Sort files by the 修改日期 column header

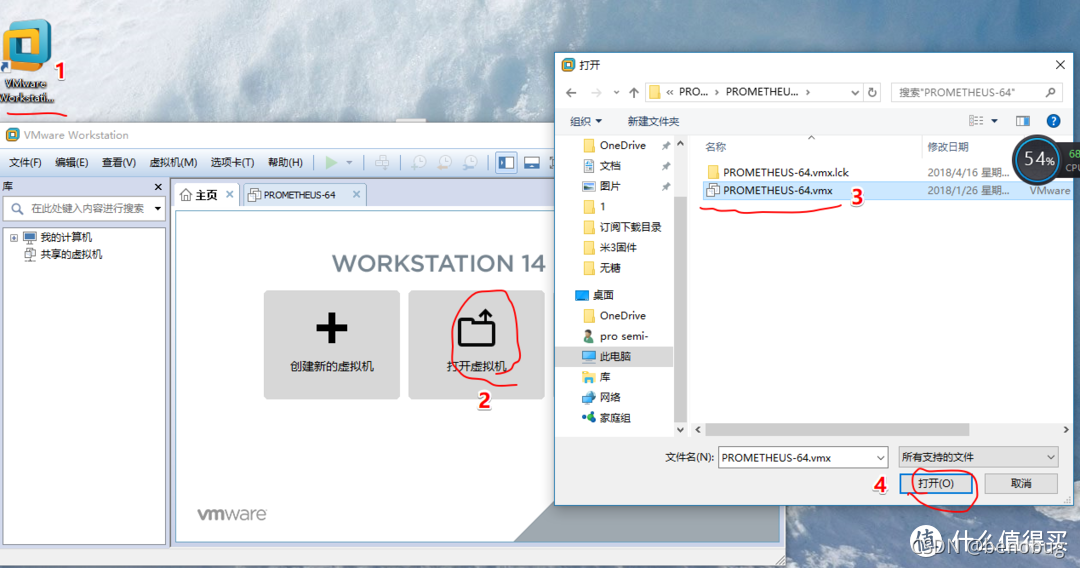pyautogui.click(x=948, y=147)
